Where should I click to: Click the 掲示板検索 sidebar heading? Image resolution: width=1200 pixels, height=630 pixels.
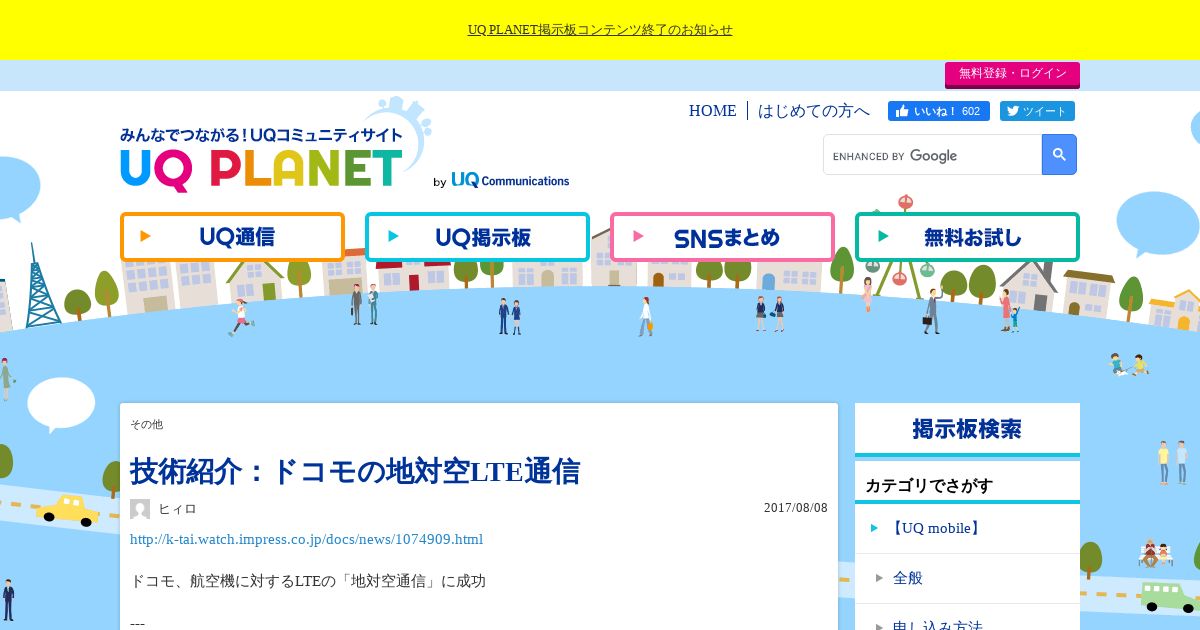[x=967, y=429]
